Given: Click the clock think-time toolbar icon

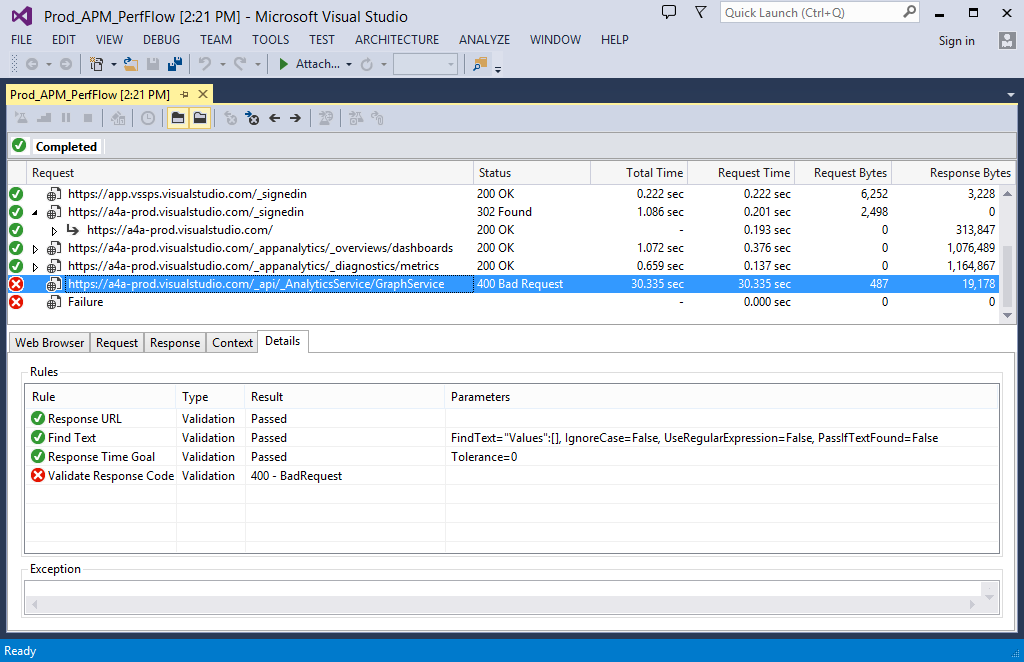Looking at the screenshot, I should pos(148,118).
